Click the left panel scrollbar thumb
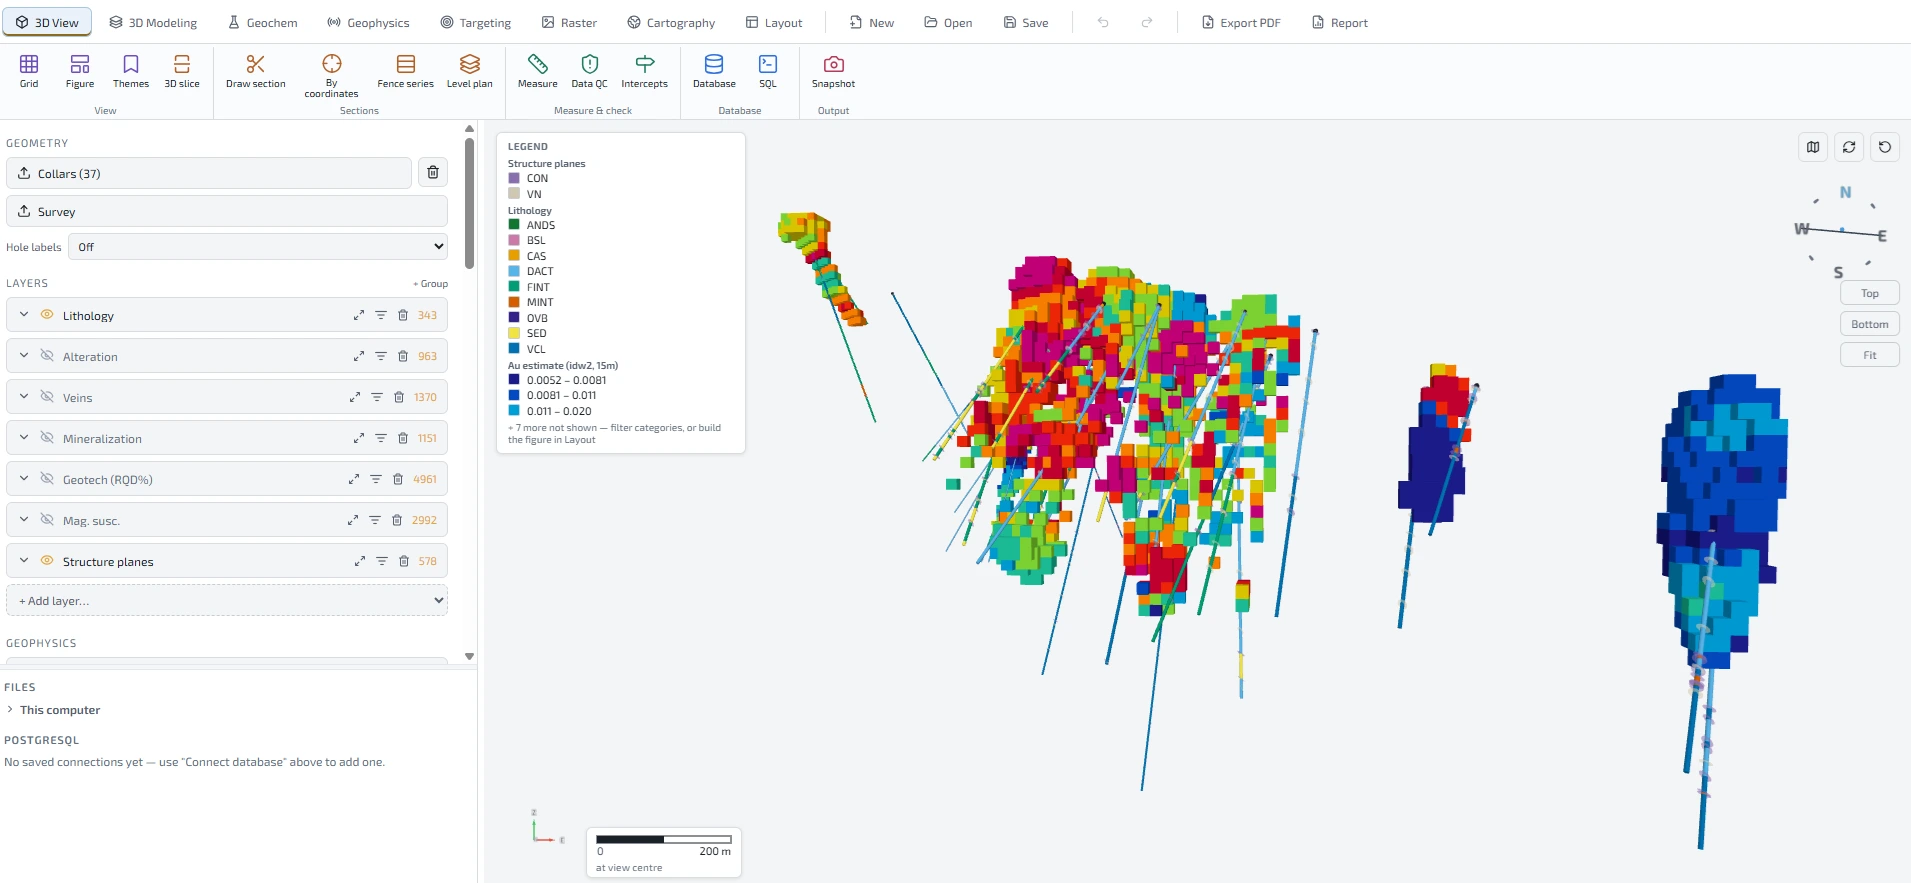The width and height of the screenshot is (1911, 883). pos(469,202)
